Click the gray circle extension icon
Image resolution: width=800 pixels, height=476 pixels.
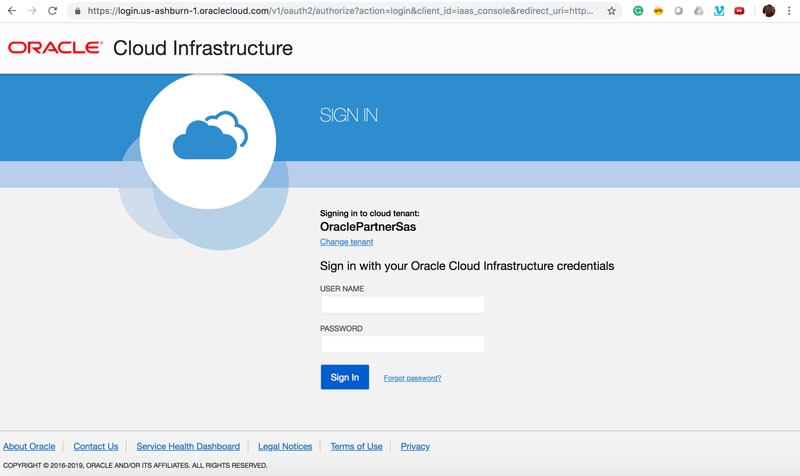pyautogui.click(x=679, y=11)
